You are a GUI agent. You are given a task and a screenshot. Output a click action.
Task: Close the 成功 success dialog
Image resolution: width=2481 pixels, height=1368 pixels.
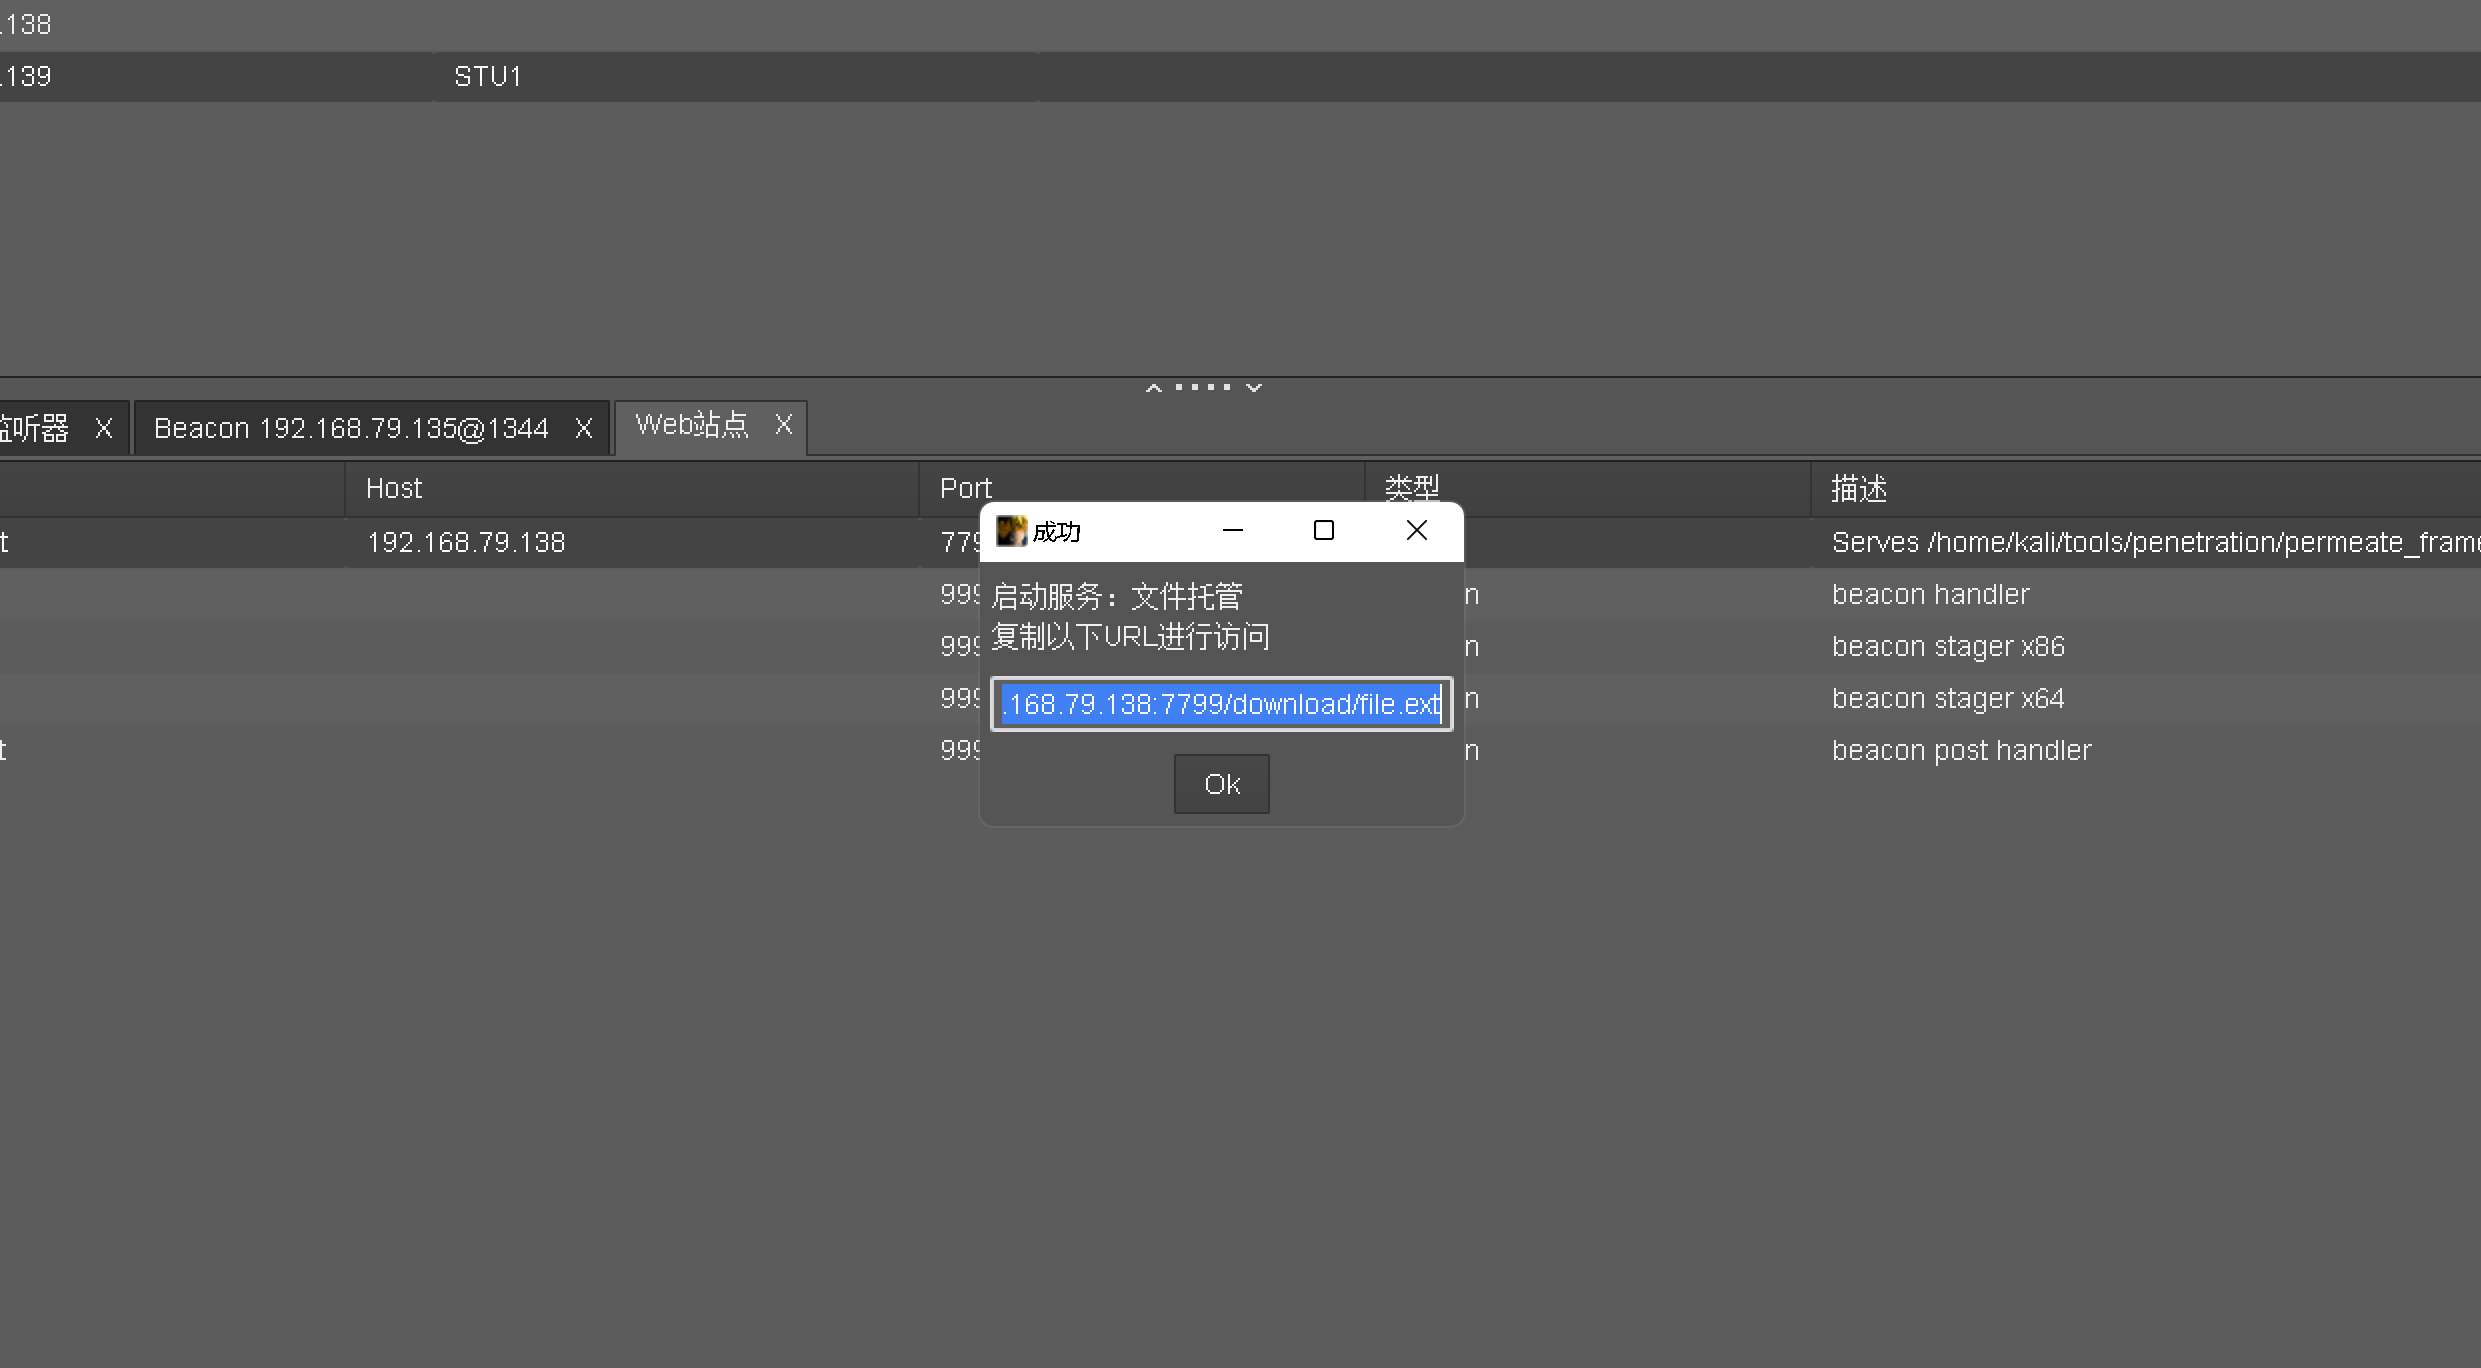click(1416, 531)
